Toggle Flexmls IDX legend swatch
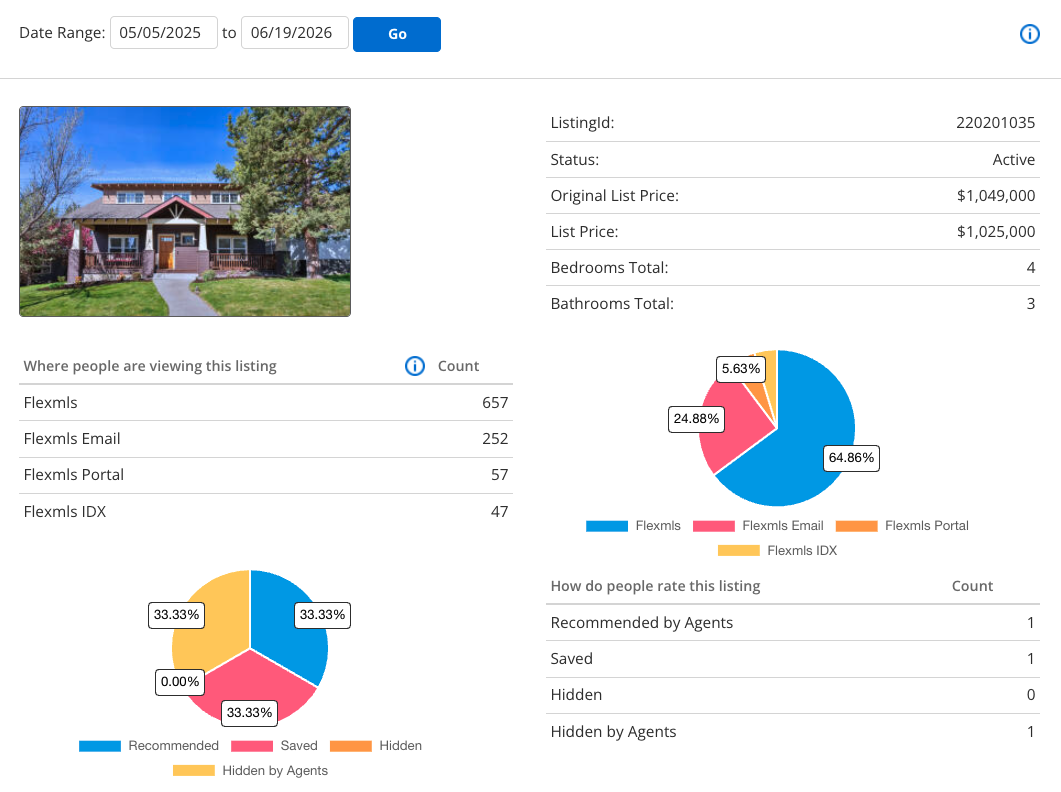The height and width of the screenshot is (792, 1061). click(738, 551)
